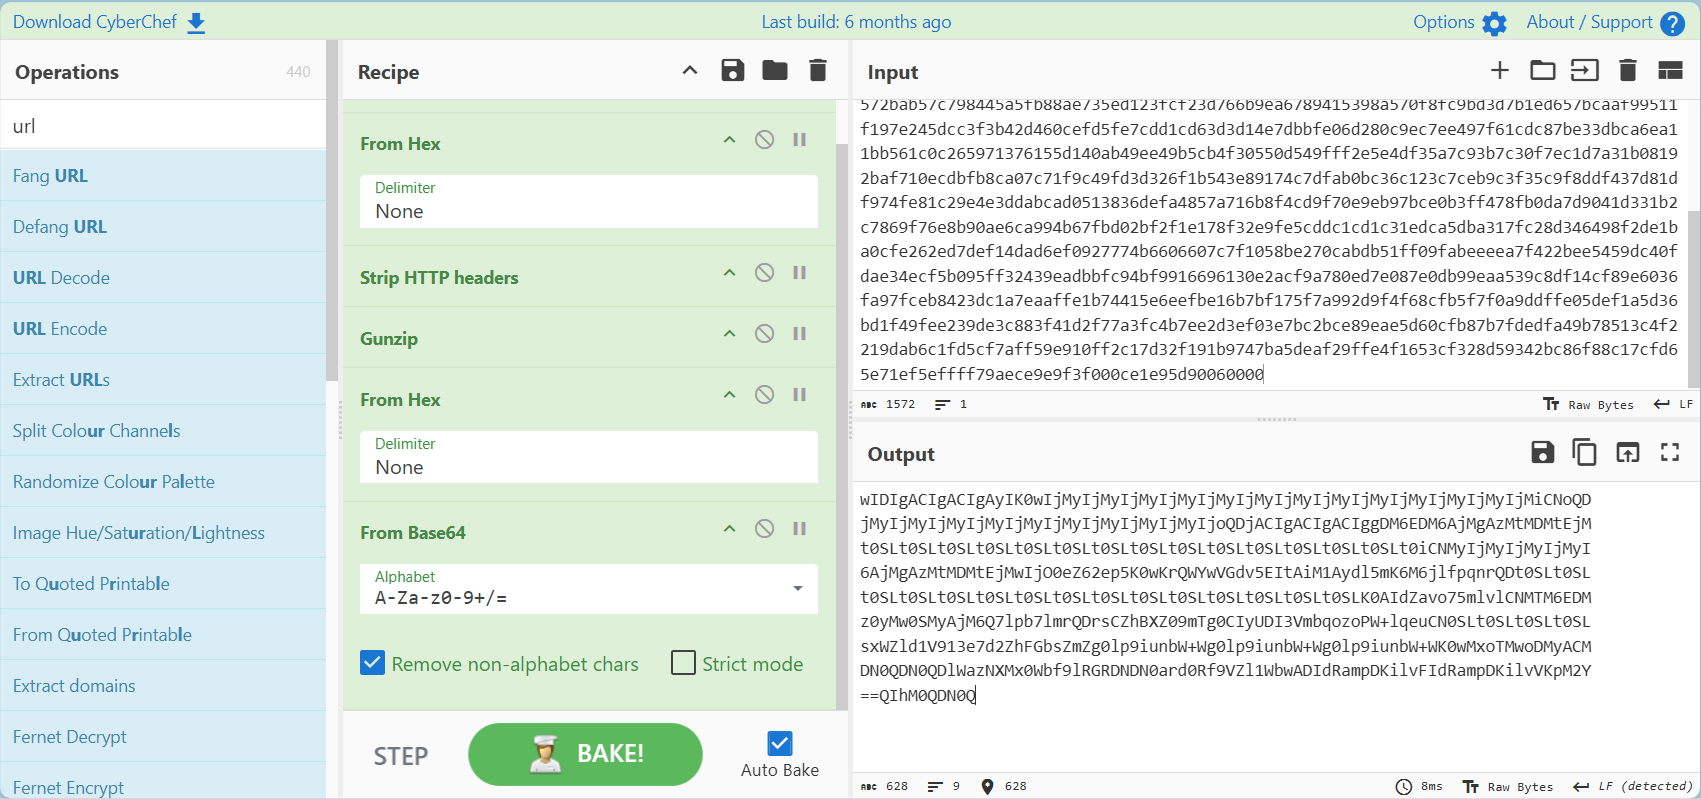Select To Quoted Printable operation
Viewport: 1701px width, 799px height.
click(x=163, y=584)
